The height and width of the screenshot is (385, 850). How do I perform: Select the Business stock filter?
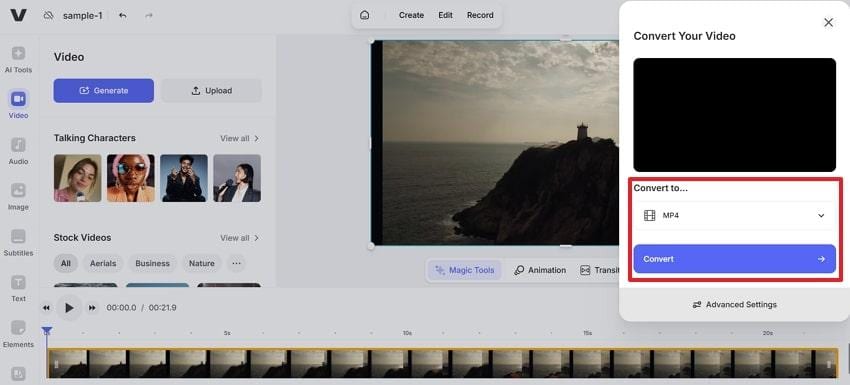152,264
